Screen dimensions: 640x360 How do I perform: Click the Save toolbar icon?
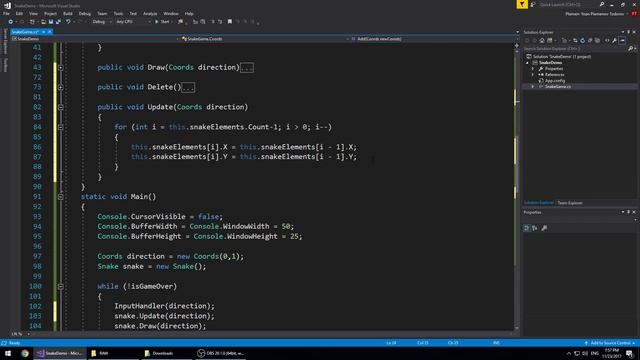51,22
